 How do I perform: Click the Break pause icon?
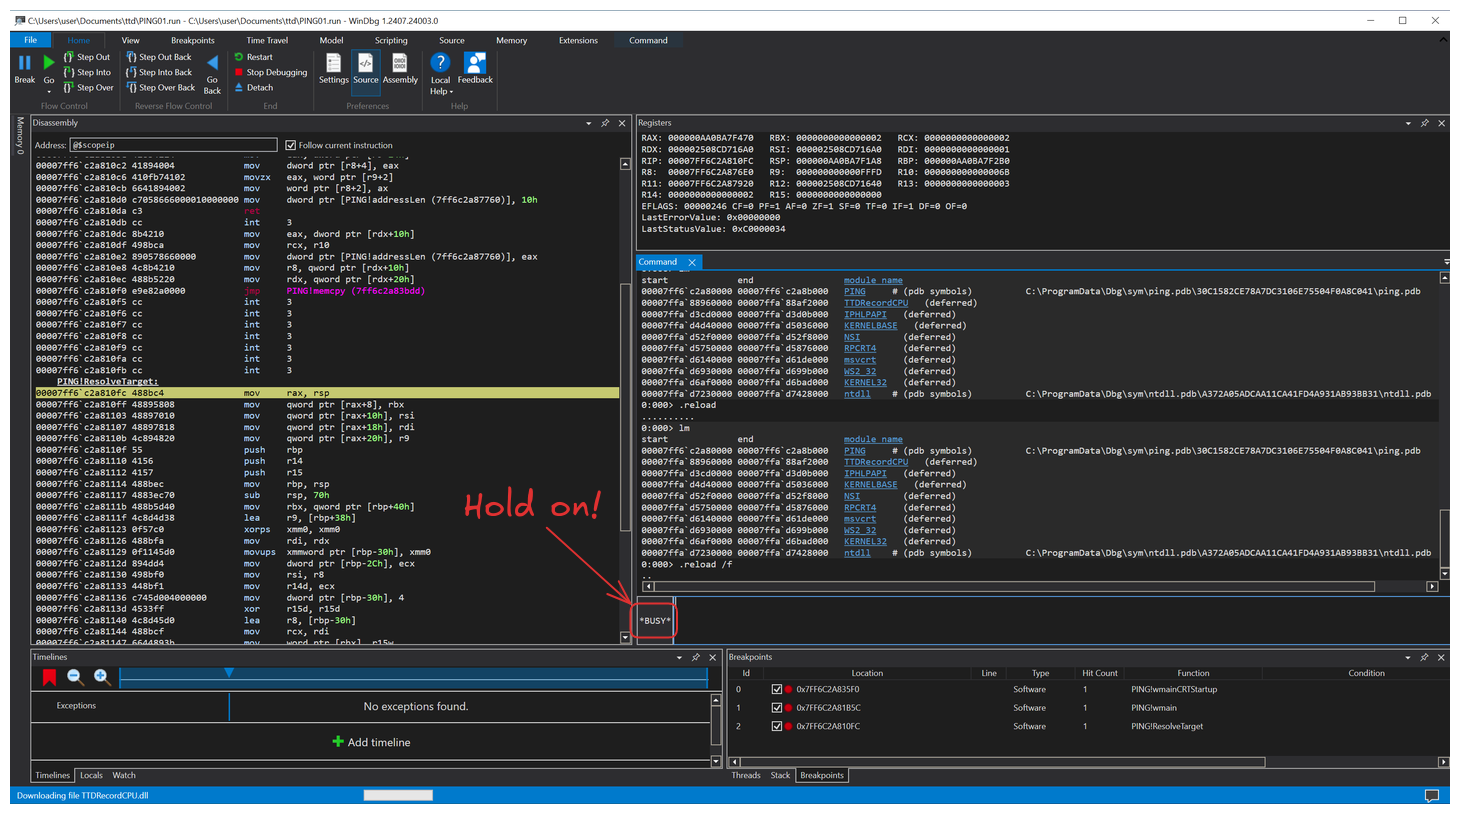pos(24,63)
